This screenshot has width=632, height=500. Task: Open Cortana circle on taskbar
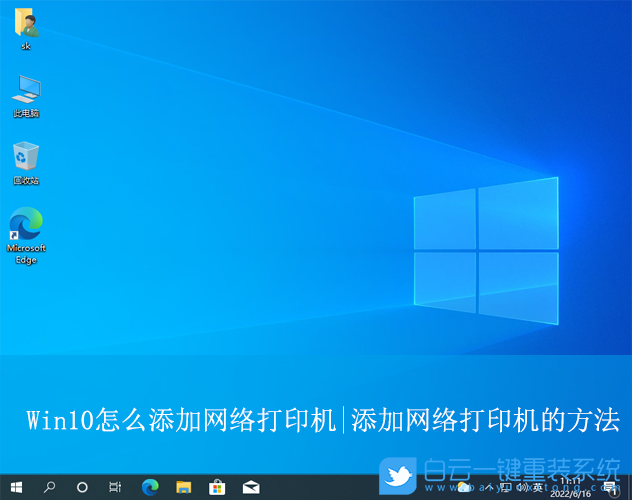[x=82, y=488]
